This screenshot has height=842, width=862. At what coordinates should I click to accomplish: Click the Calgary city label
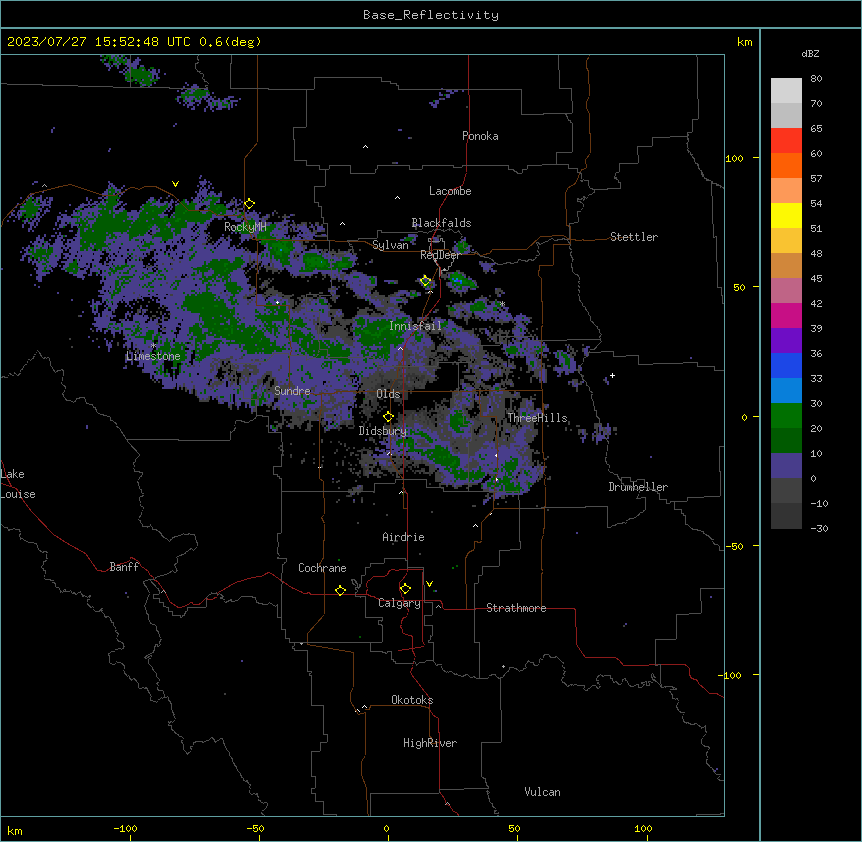pos(399,603)
